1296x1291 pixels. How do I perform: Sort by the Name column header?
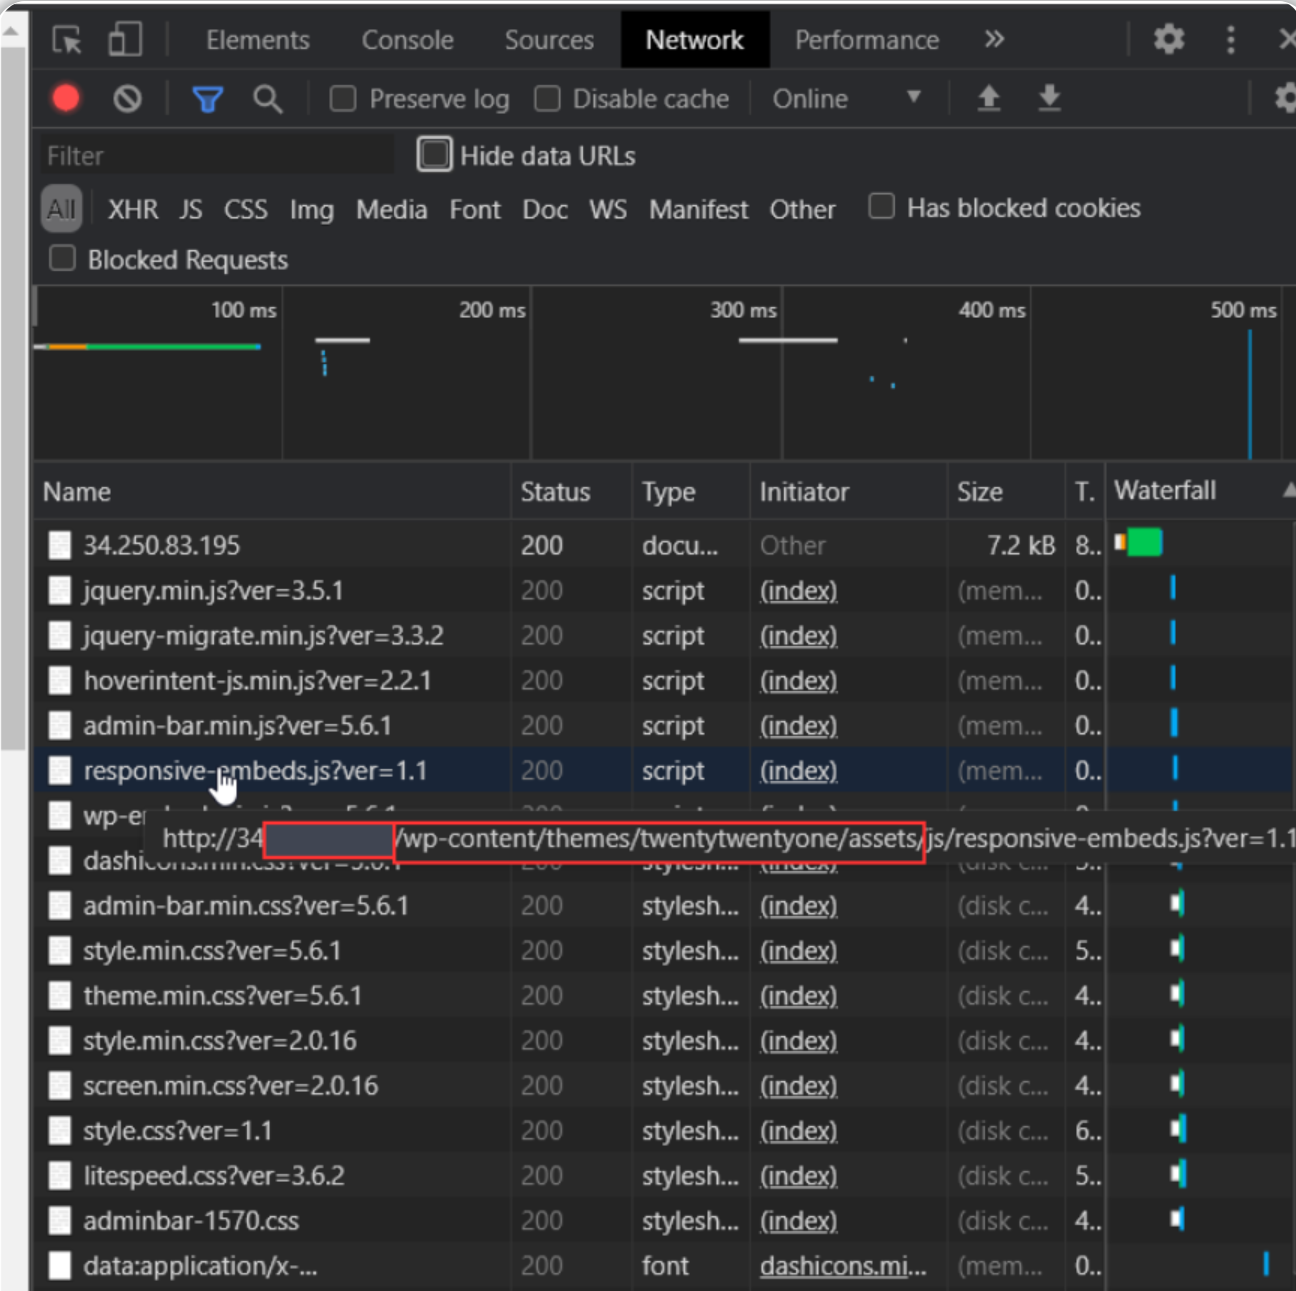(x=272, y=491)
